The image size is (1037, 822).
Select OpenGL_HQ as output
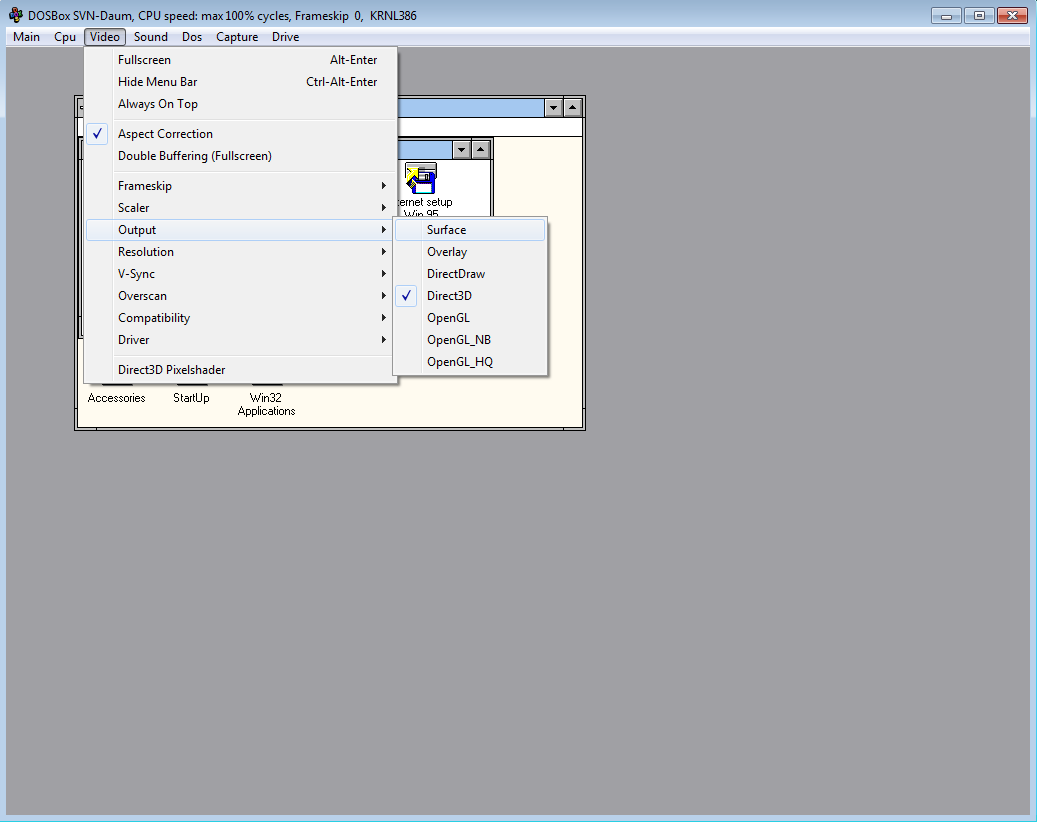point(459,362)
